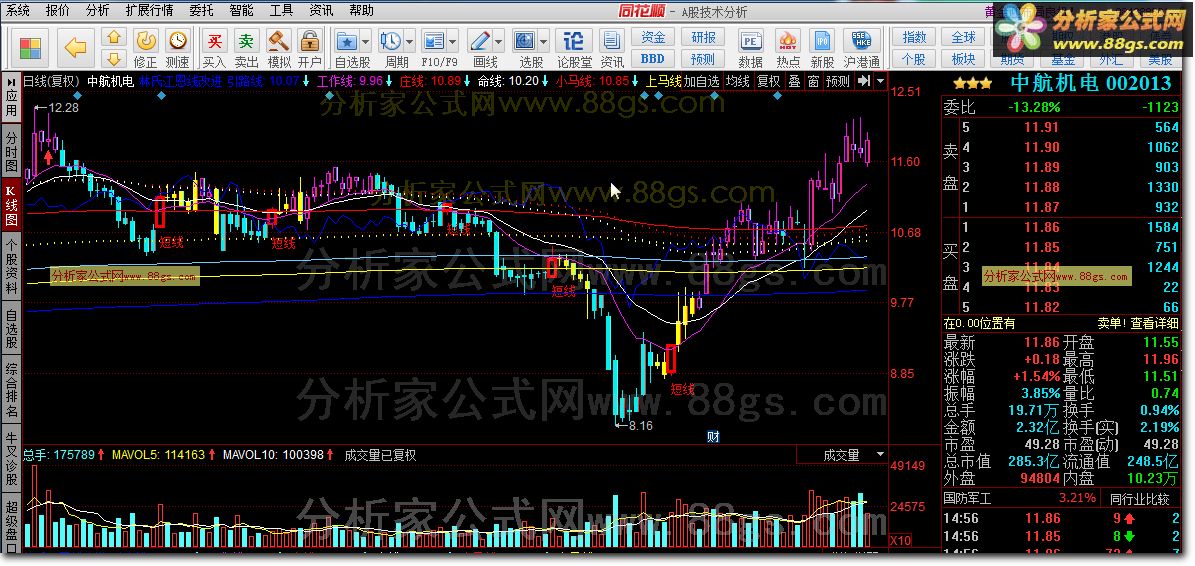This screenshot has width=1195, height=566.
Task: Open the 论股堂 forum icon
Action: 574,40
